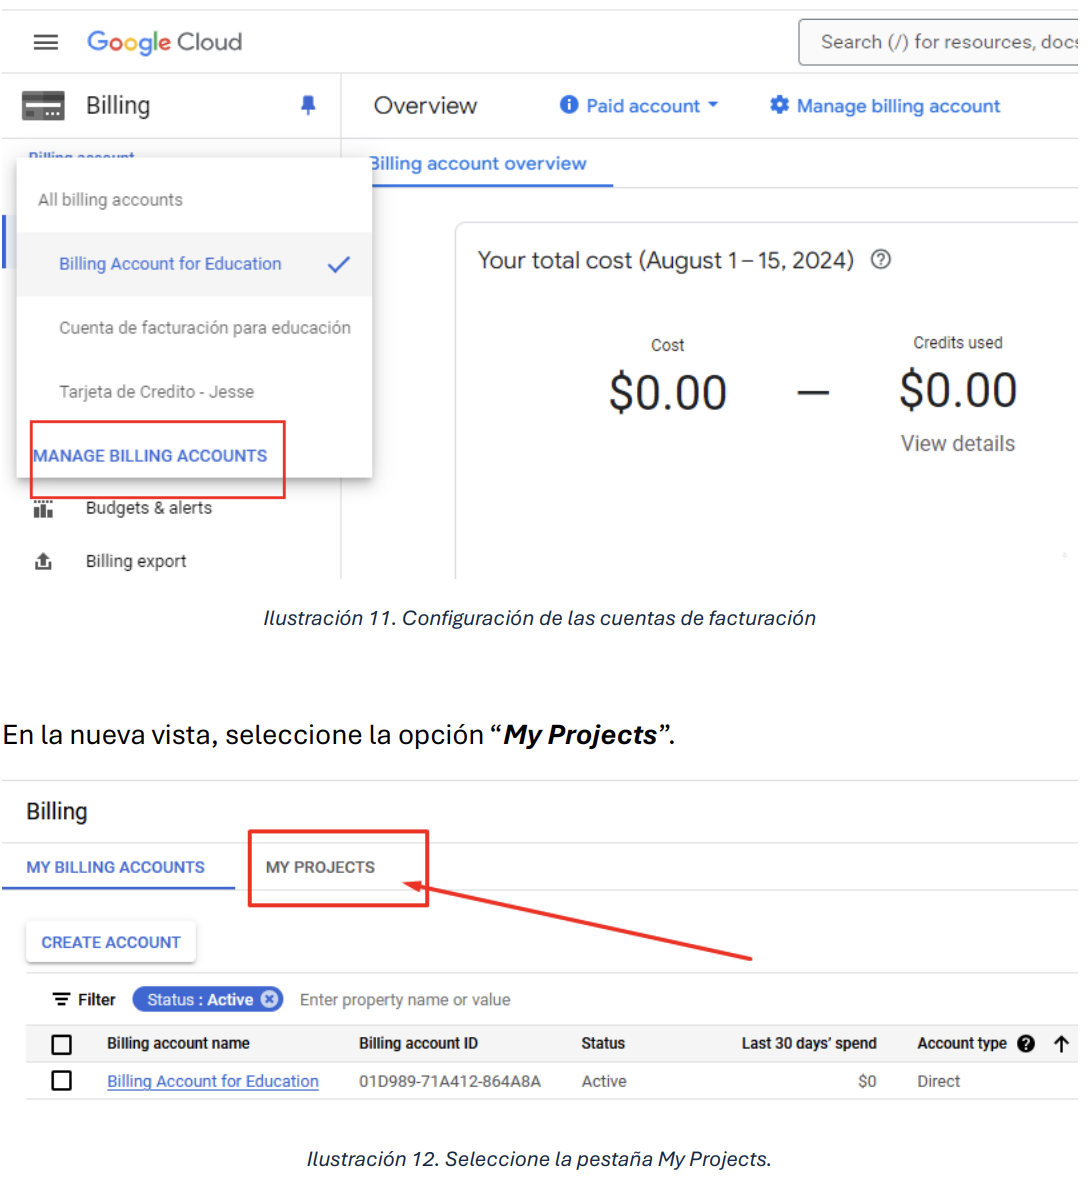Image resolution: width=1090 pixels, height=1188 pixels.
Task: Click the CREATE ACCOUNT button
Action: tap(111, 943)
